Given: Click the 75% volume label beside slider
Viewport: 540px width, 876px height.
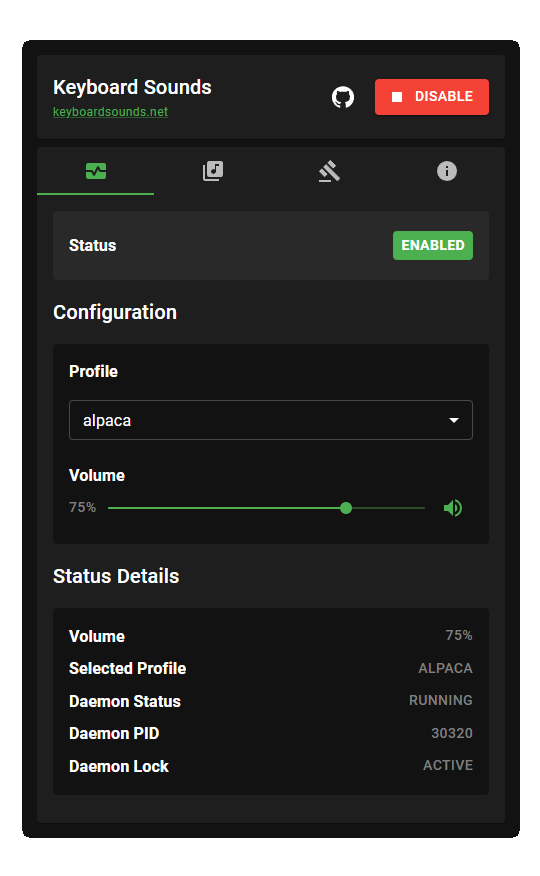Looking at the screenshot, I should 82,507.
